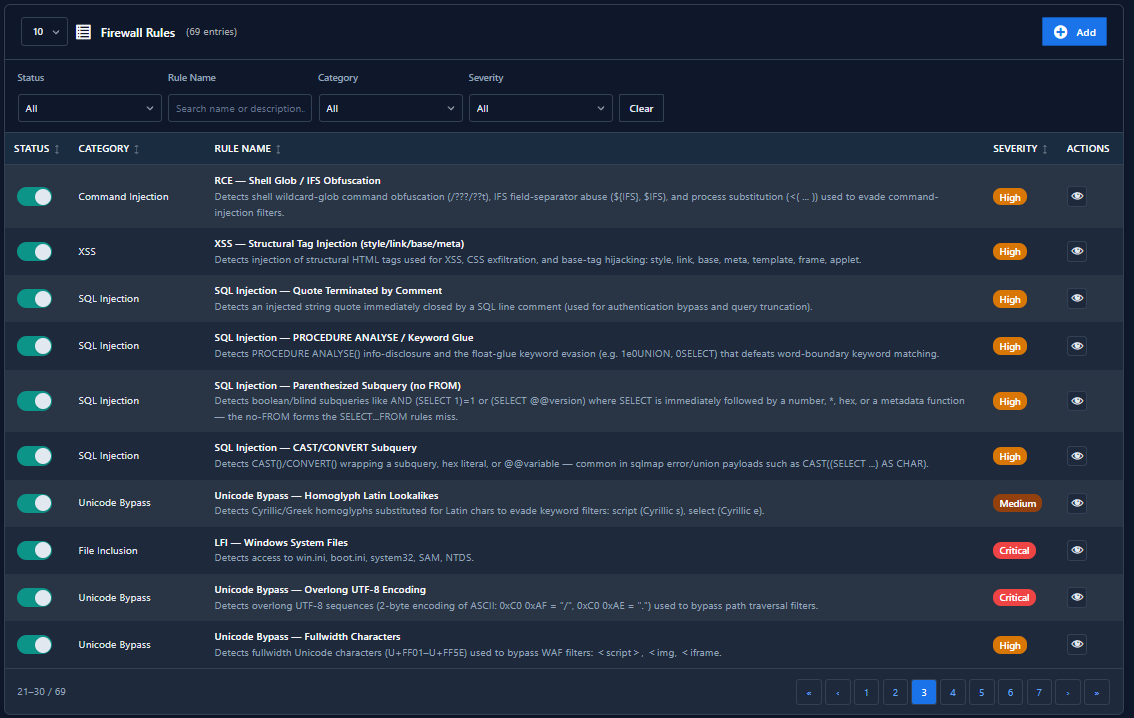Clear all filters
The height and width of the screenshot is (718, 1134).
click(641, 108)
